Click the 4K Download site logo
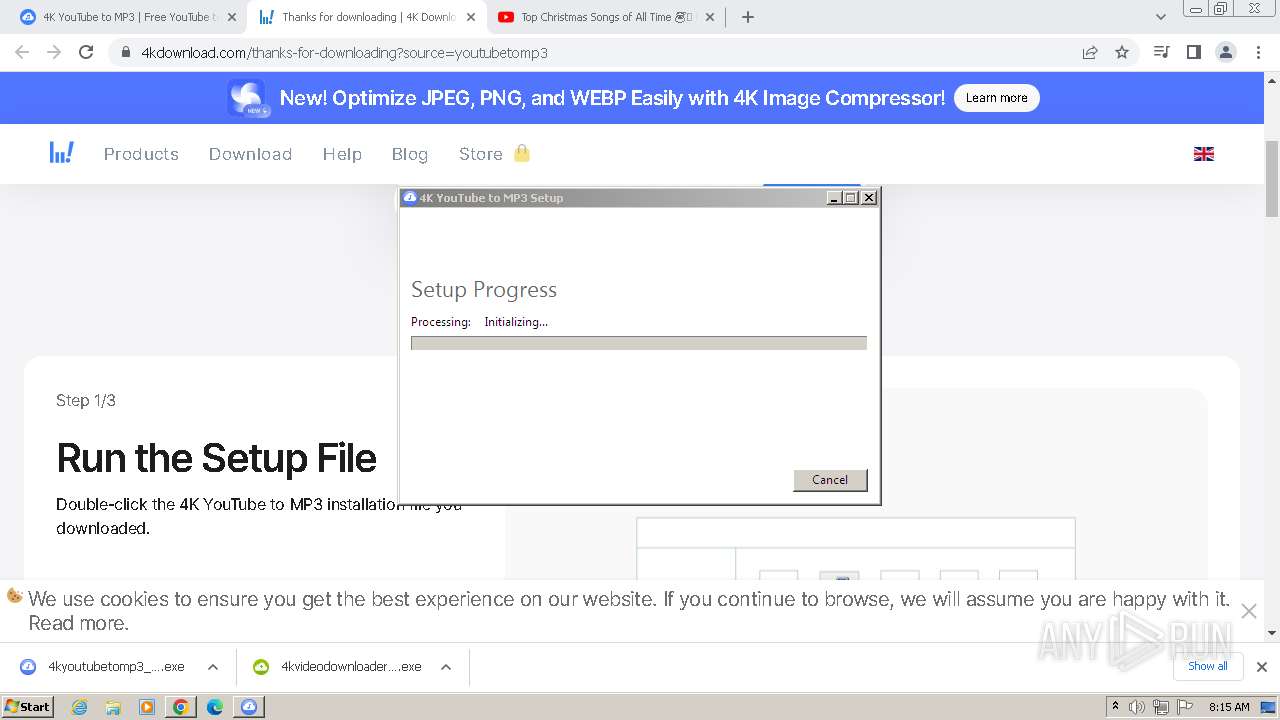 coord(61,153)
